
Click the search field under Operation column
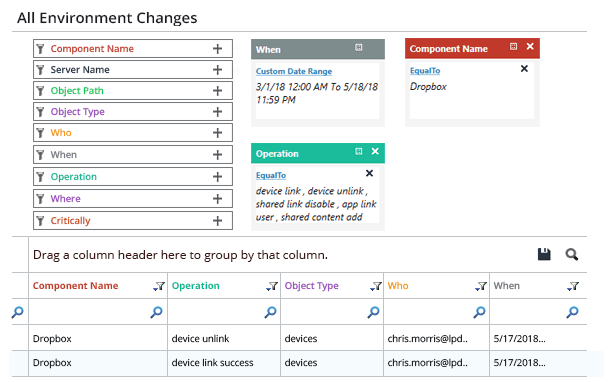224,312
